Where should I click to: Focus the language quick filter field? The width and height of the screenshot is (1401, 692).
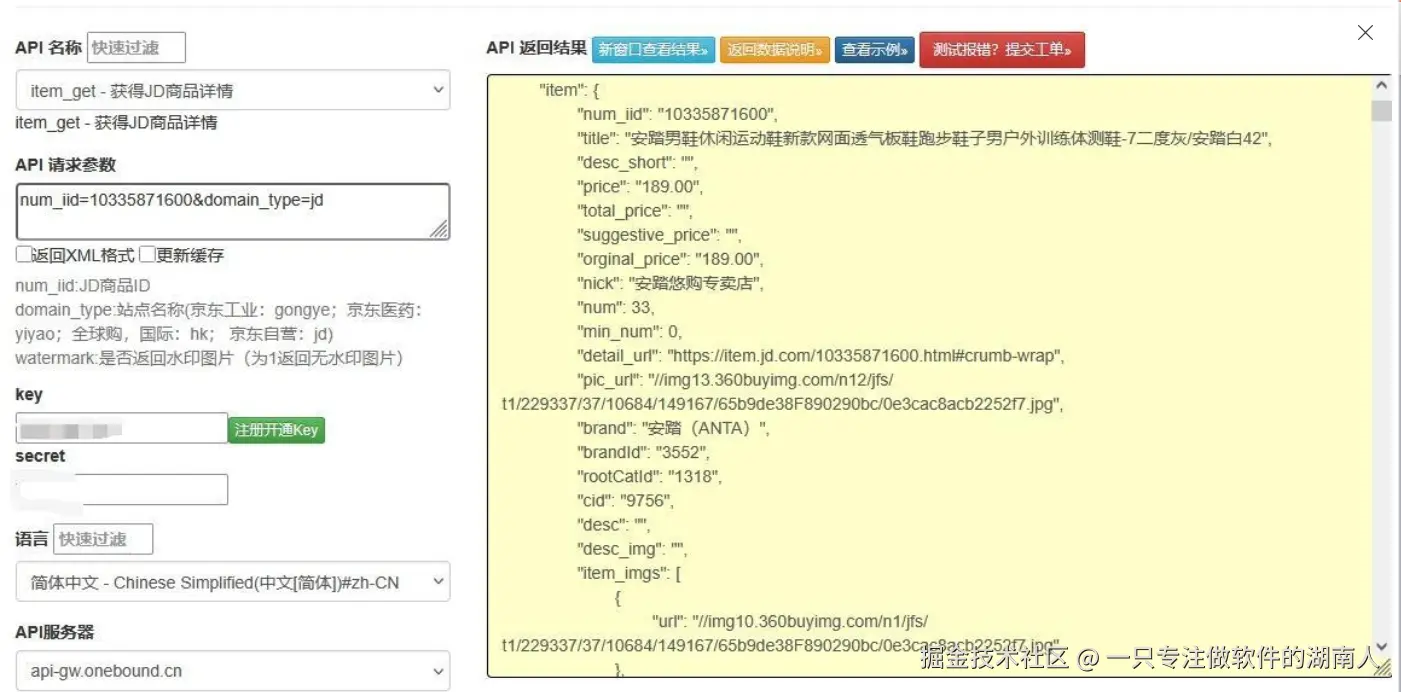[x=103, y=539]
